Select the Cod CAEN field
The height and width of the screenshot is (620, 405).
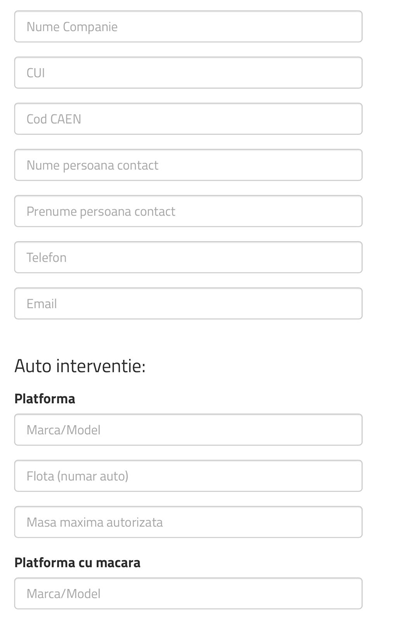pyautogui.click(x=188, y=119)
